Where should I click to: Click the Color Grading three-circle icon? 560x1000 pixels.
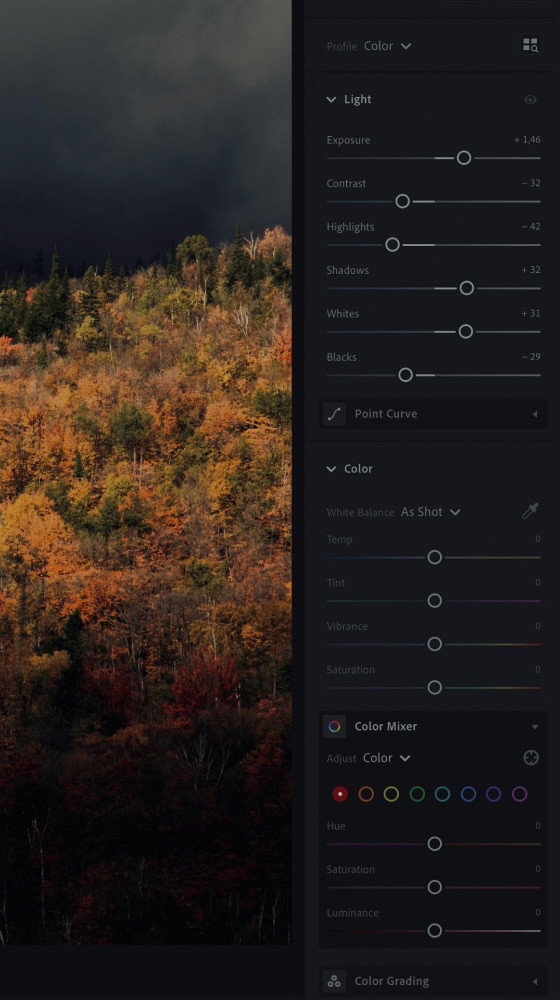click(334, 981)
